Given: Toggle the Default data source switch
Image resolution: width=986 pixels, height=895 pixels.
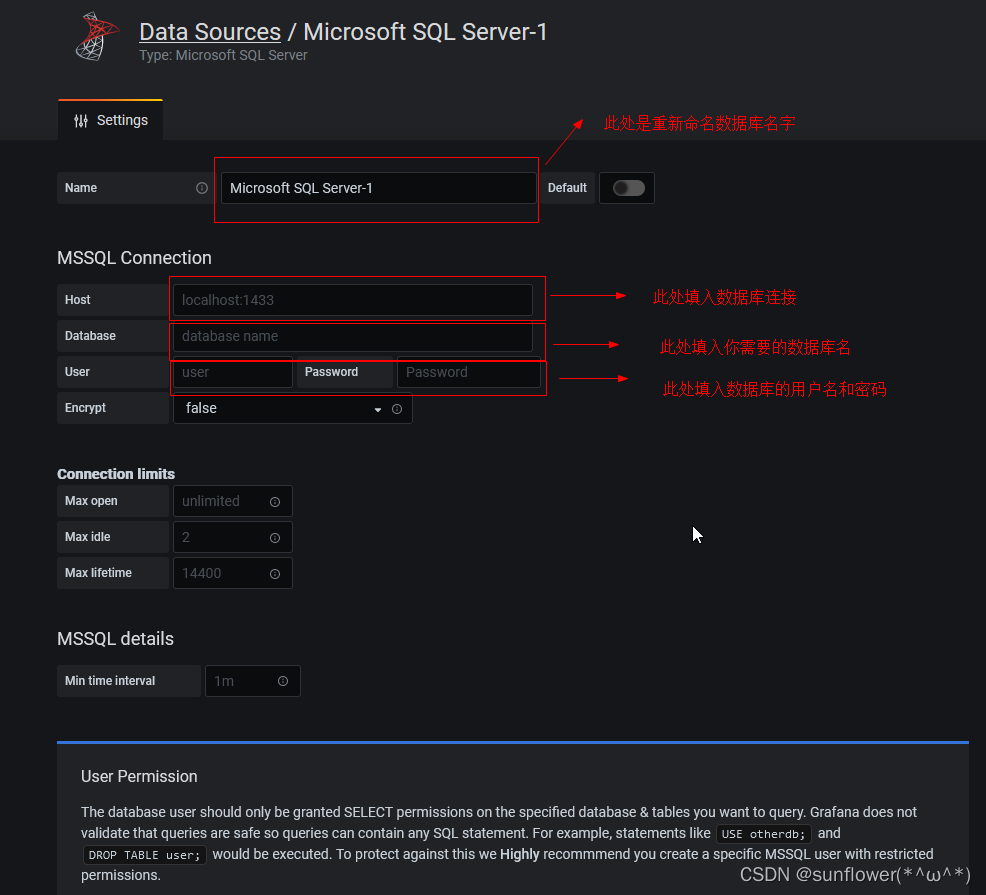Looking at the screenshot, I should pos(629,188).
